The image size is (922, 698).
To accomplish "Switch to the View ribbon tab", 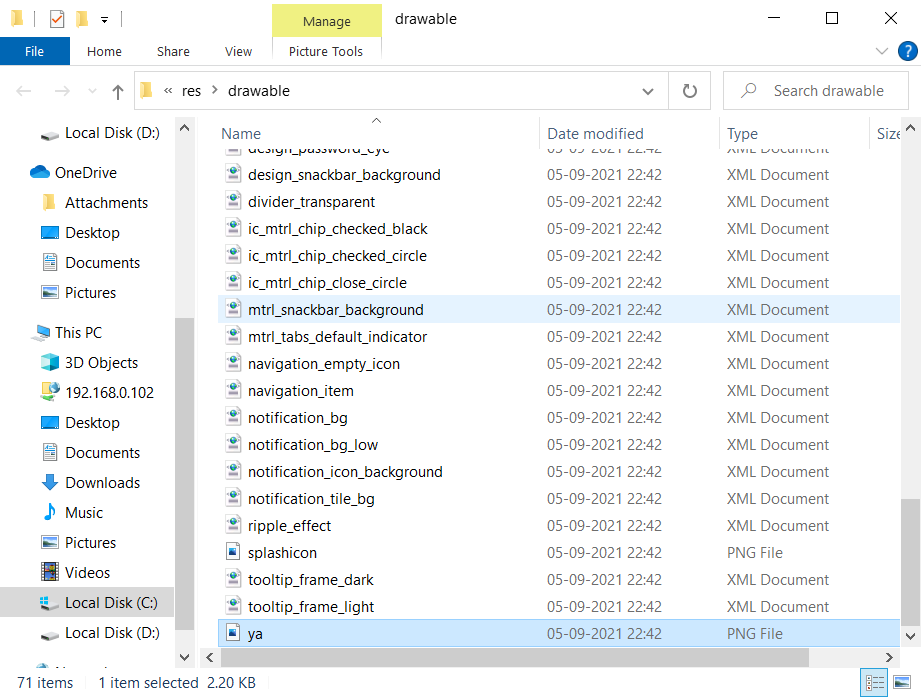I will coord(238,51).
